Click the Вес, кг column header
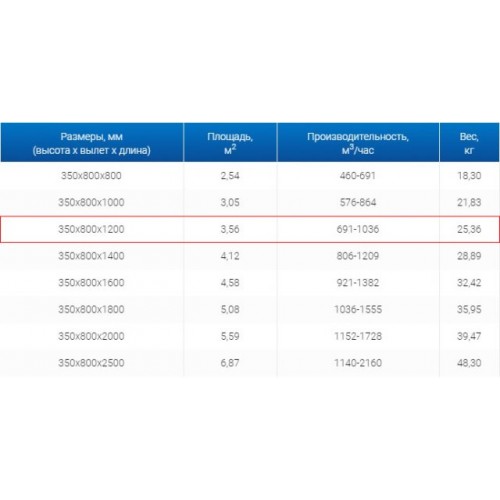This screenshot has height=500, width=500. pos(469,143)
